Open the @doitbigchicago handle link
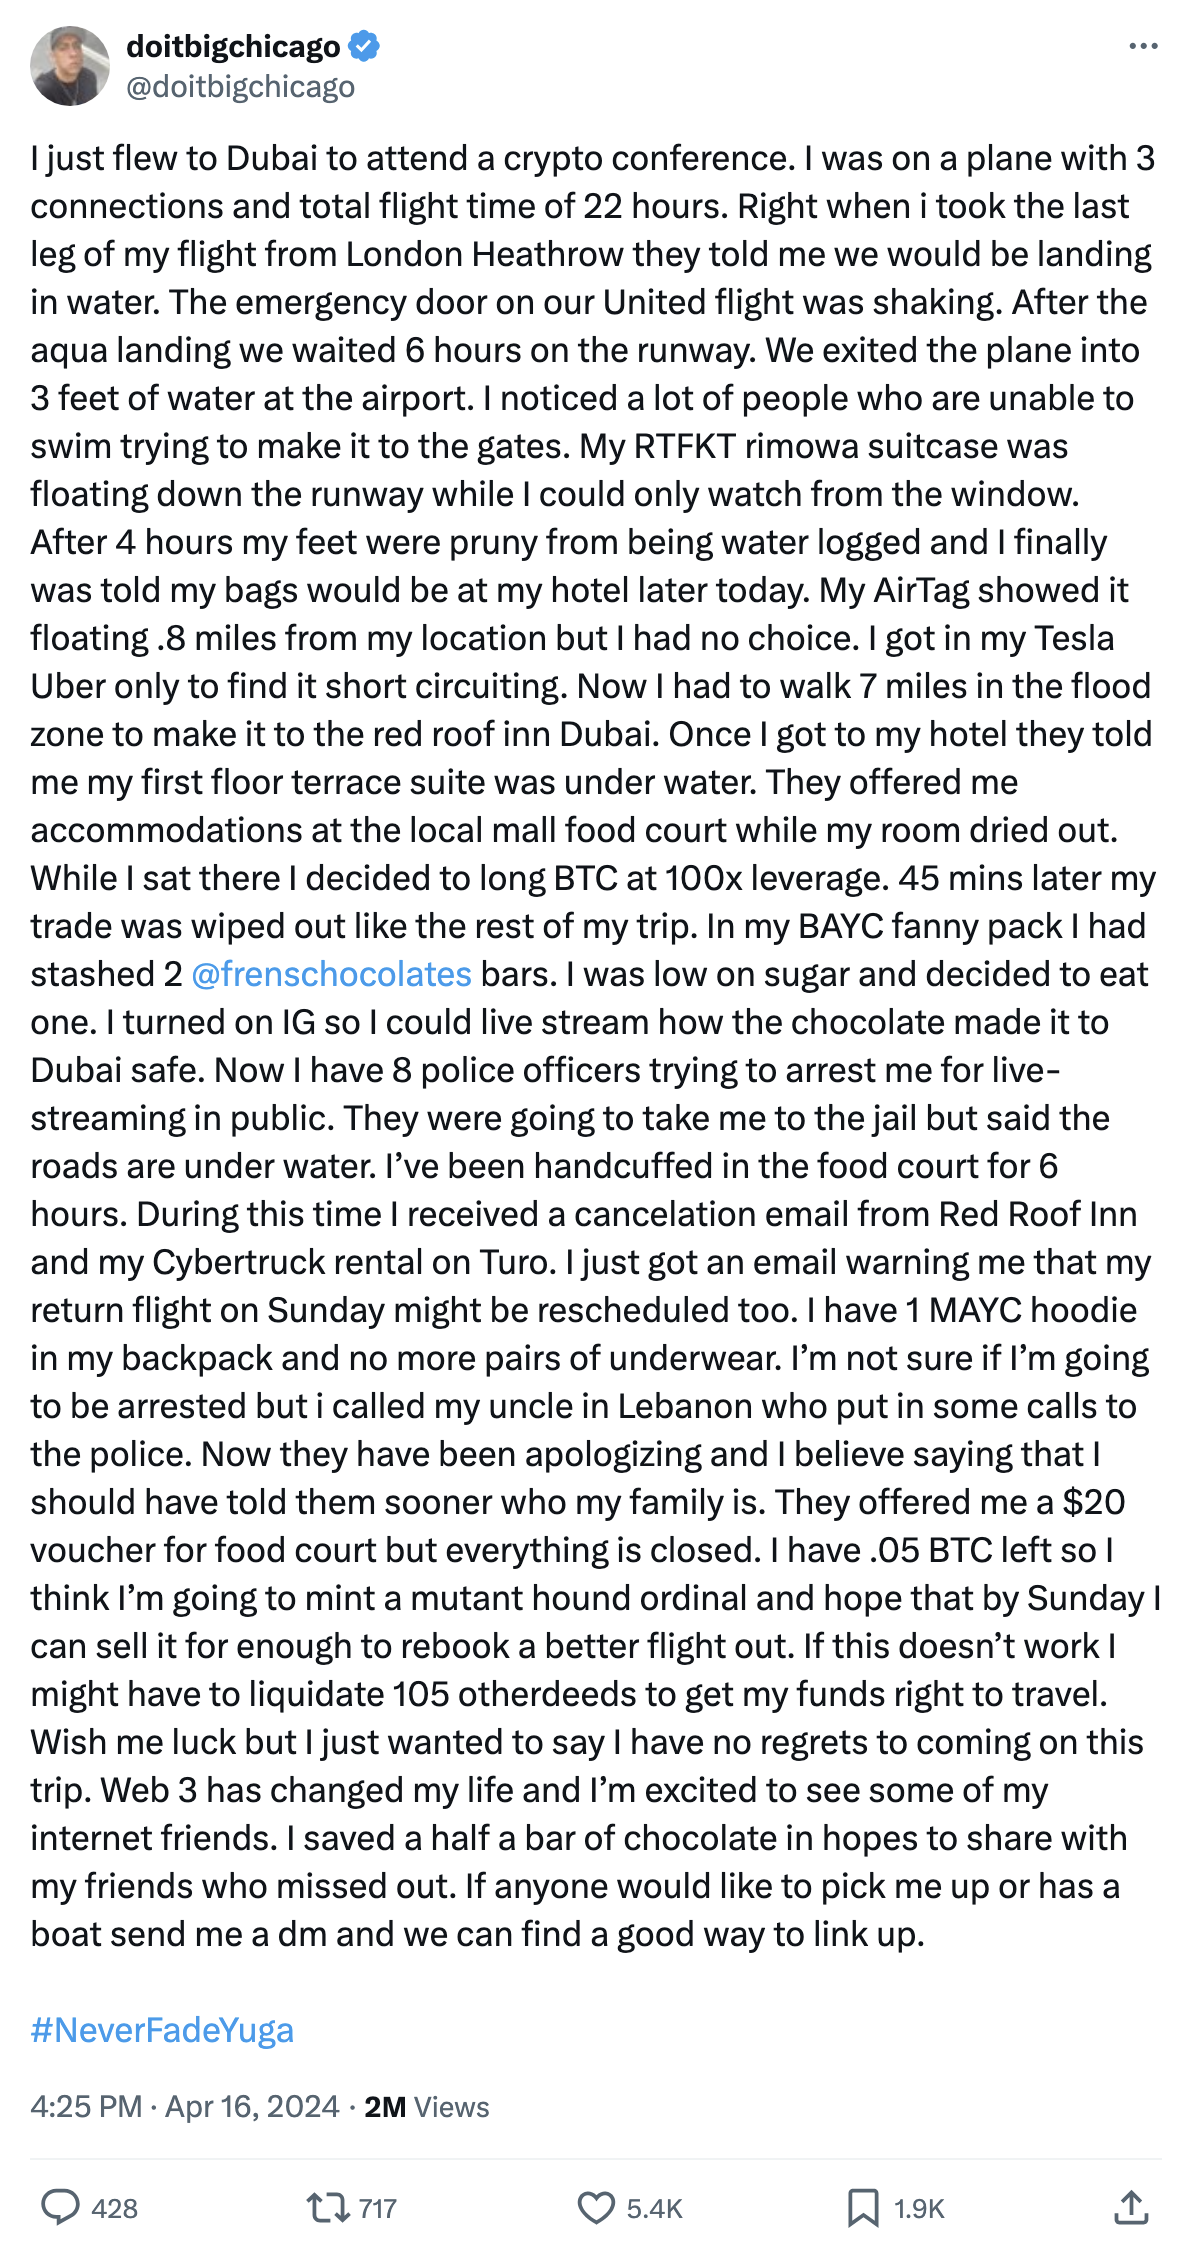The width and height of the screenshot is (1190, 2252). [x=240, y=87]
